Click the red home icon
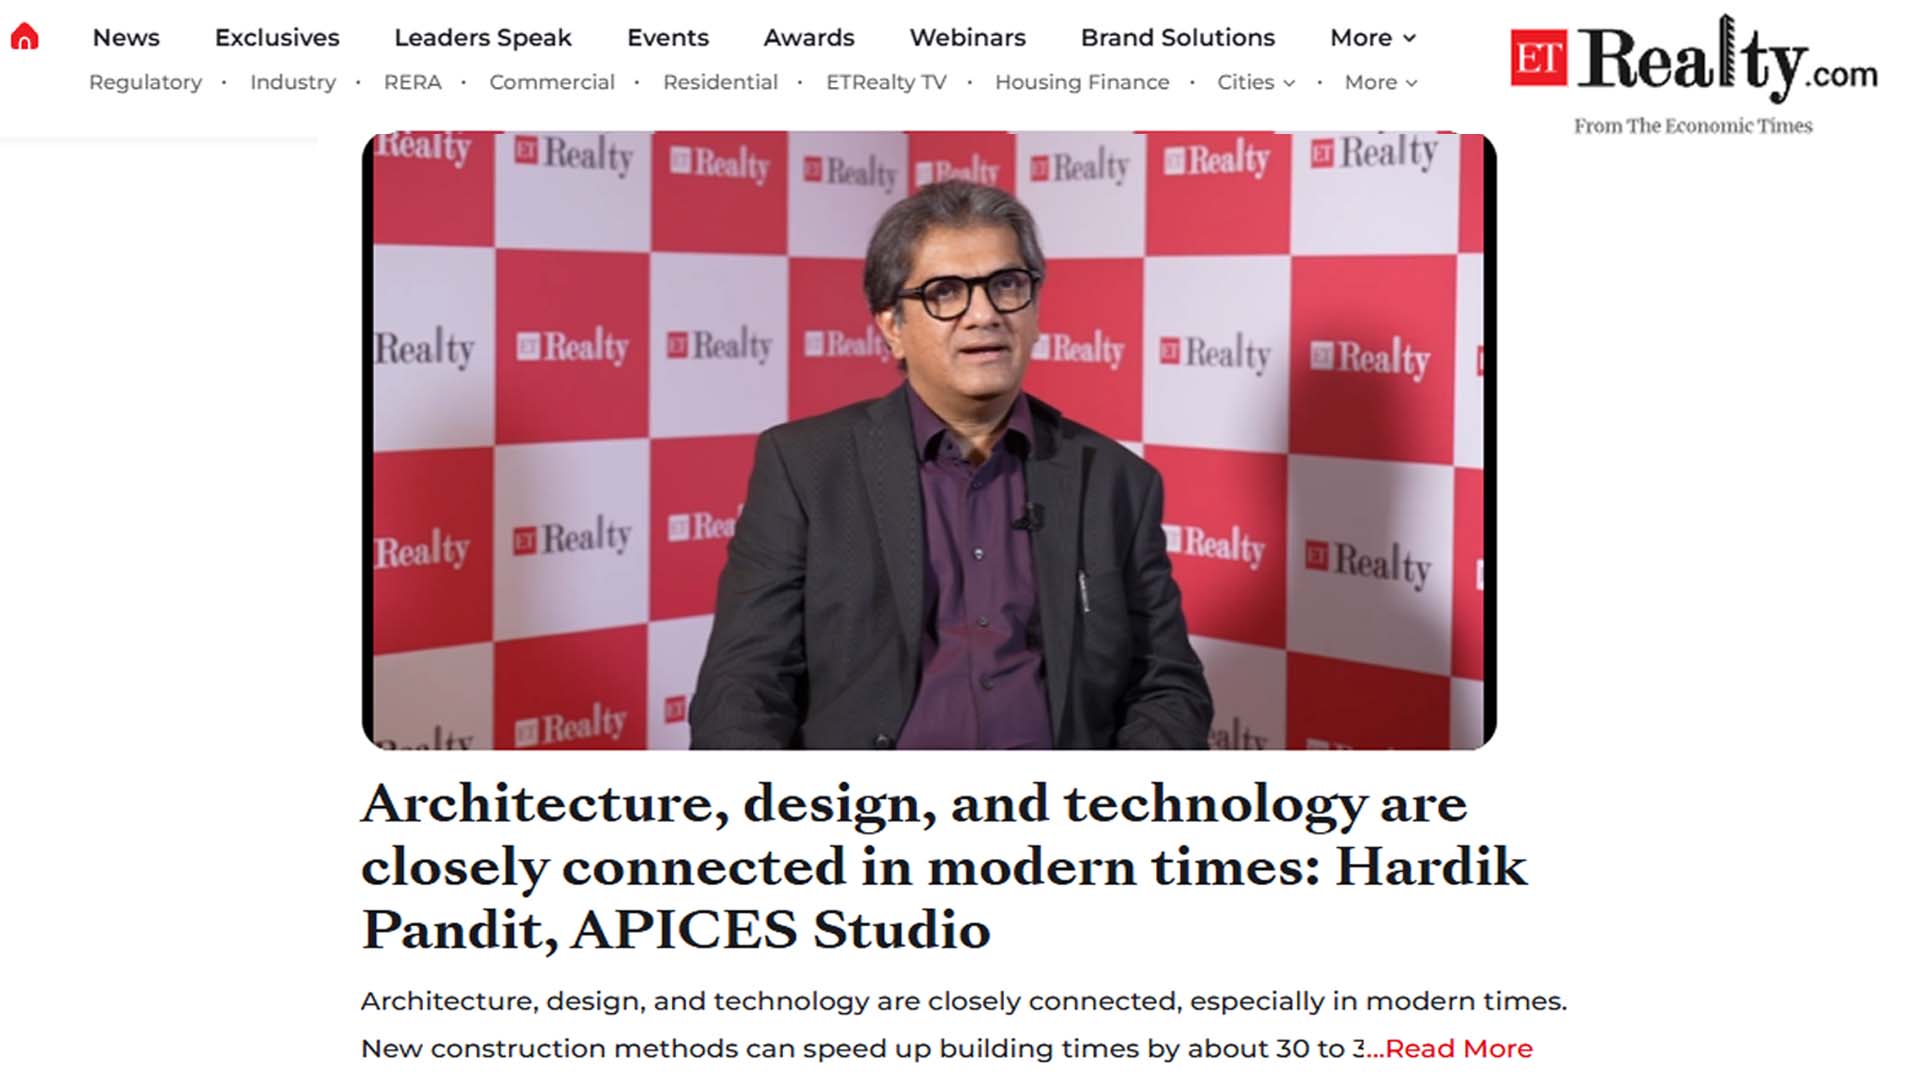This screenshot has height=1080, width=1920. pos(24,37)
